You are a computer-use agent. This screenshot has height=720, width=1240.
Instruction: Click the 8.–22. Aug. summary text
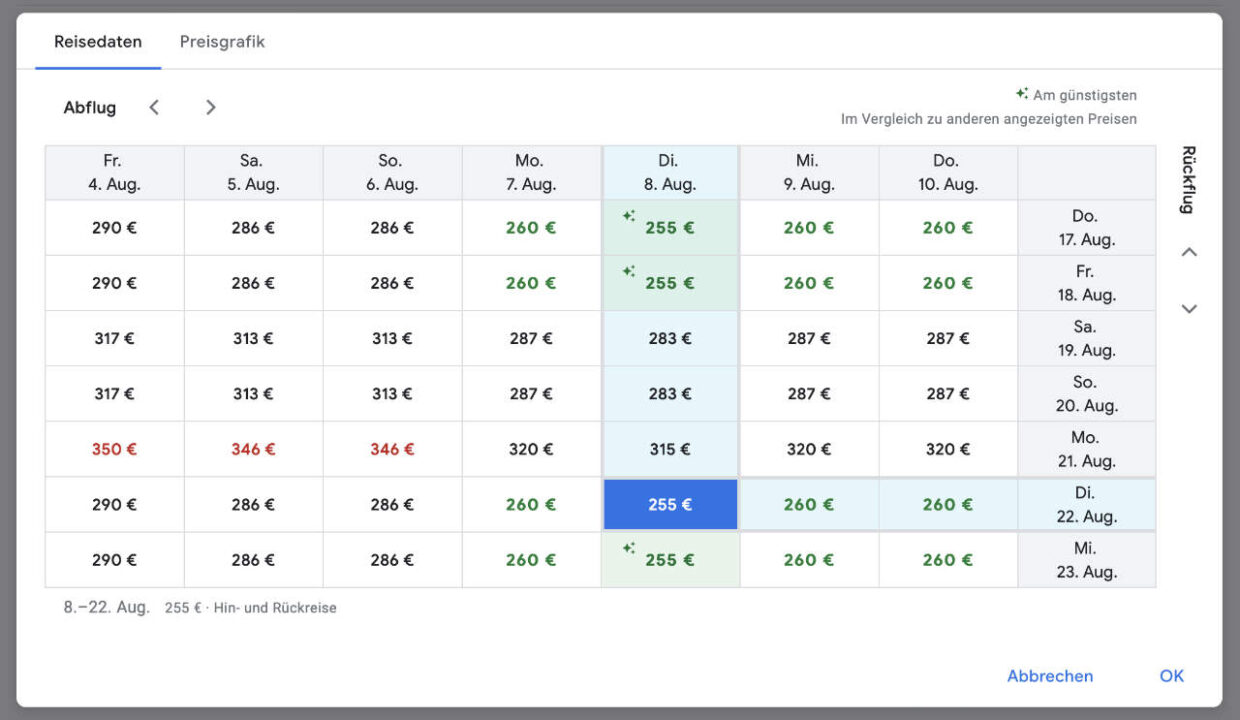tap(106, 606)
